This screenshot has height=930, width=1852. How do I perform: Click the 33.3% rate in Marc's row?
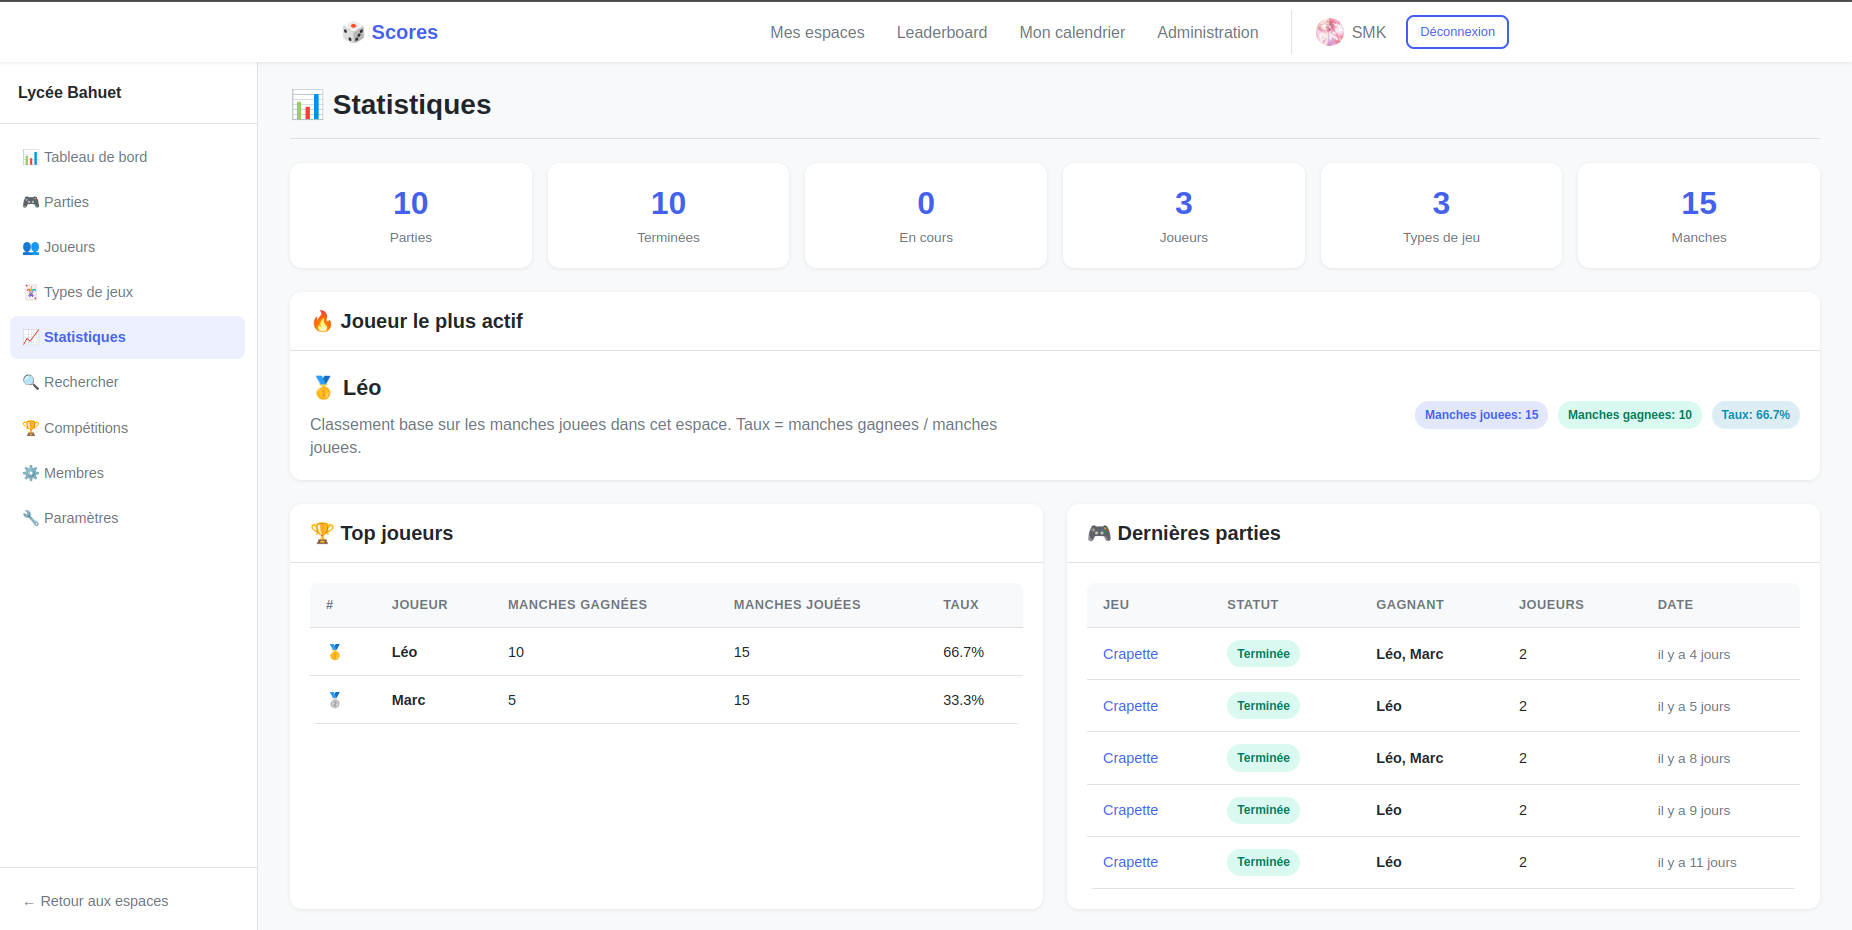(x=963, y=700)
